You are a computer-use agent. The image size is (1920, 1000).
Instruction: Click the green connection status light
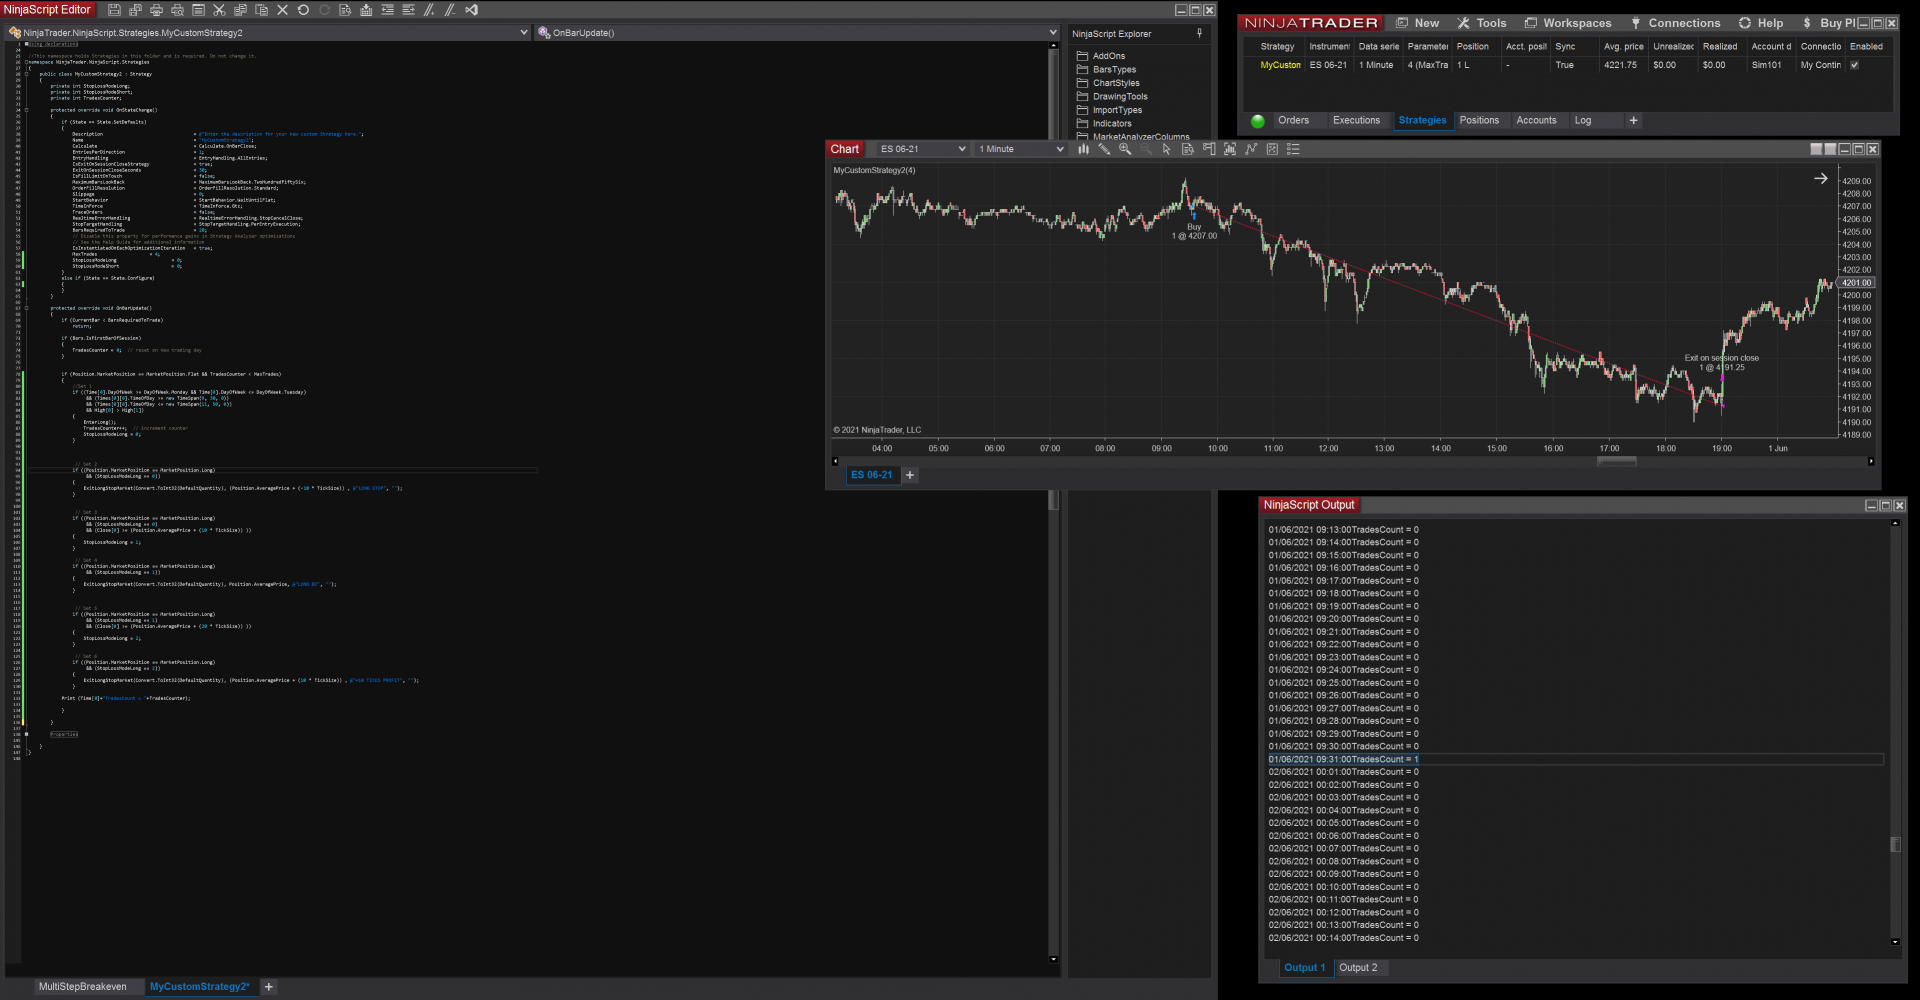[1258, 121]
